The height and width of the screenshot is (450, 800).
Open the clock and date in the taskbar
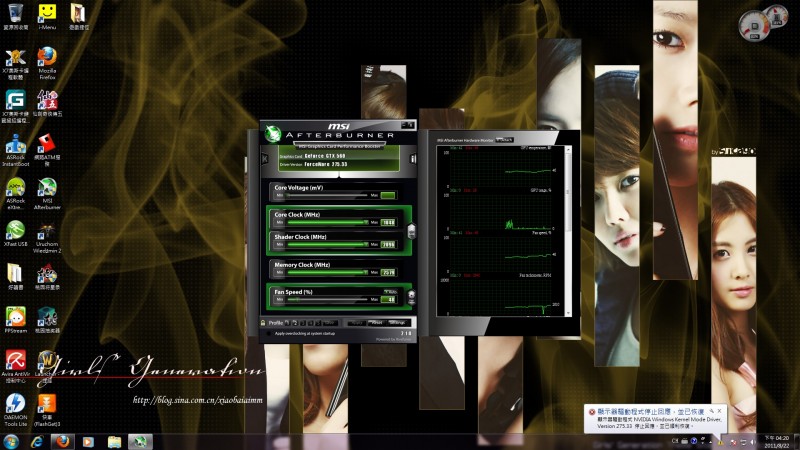[x=778, y=442]
